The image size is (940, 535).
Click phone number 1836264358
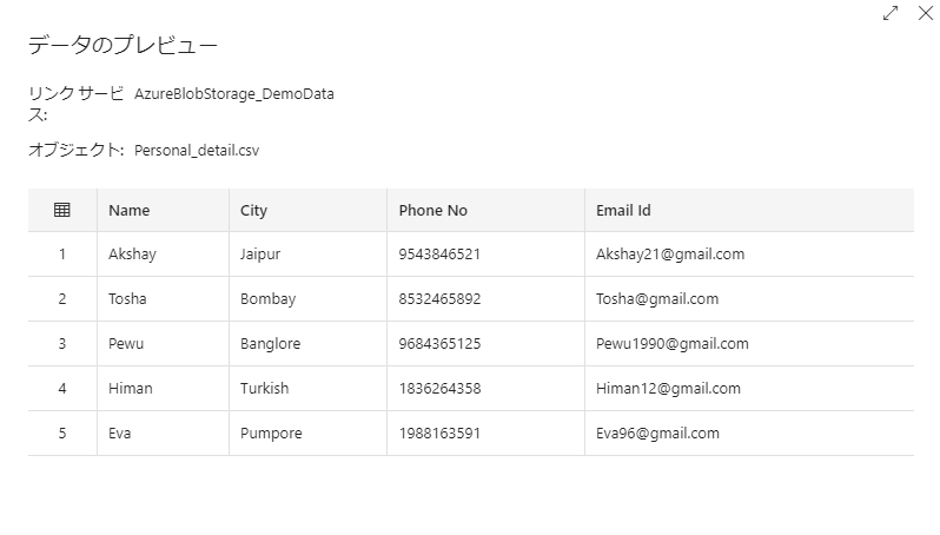[440, 388]
